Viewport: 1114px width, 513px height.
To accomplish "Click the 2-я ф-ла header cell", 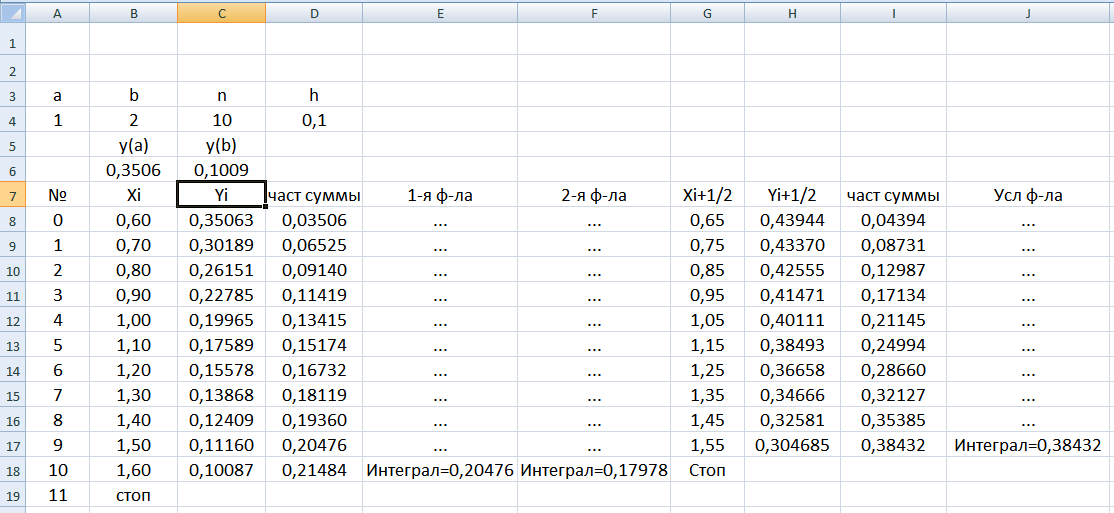I will click(x=594, y=195).
